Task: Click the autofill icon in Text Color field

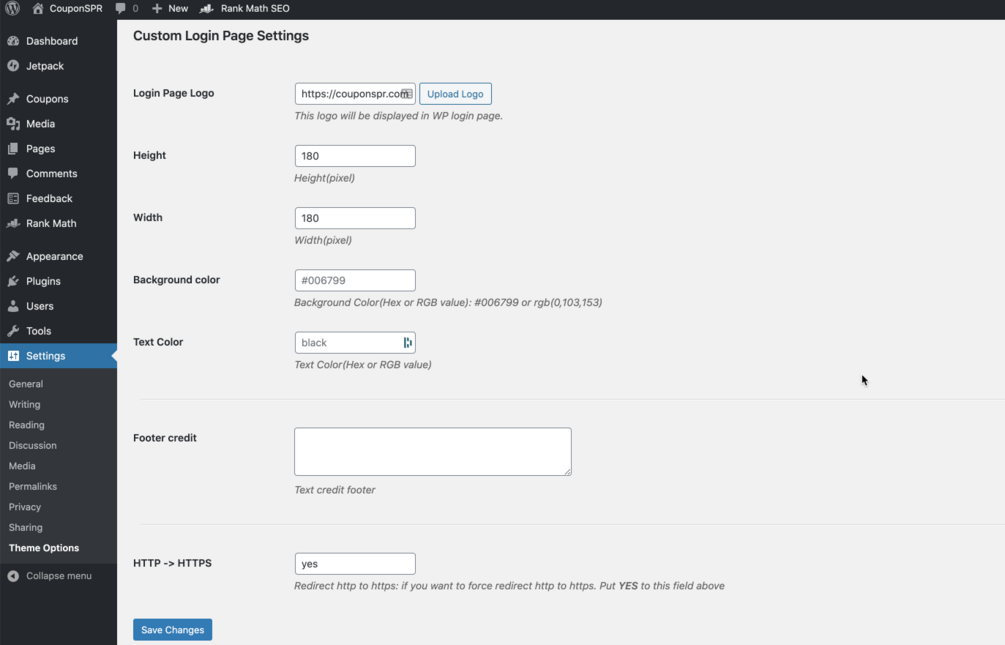Action: click(x=407, y=343)
